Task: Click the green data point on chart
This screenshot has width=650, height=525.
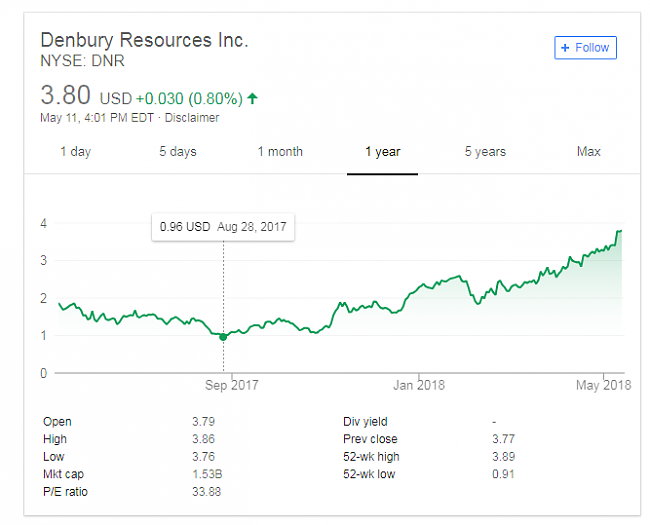Action: click(223, 337)
